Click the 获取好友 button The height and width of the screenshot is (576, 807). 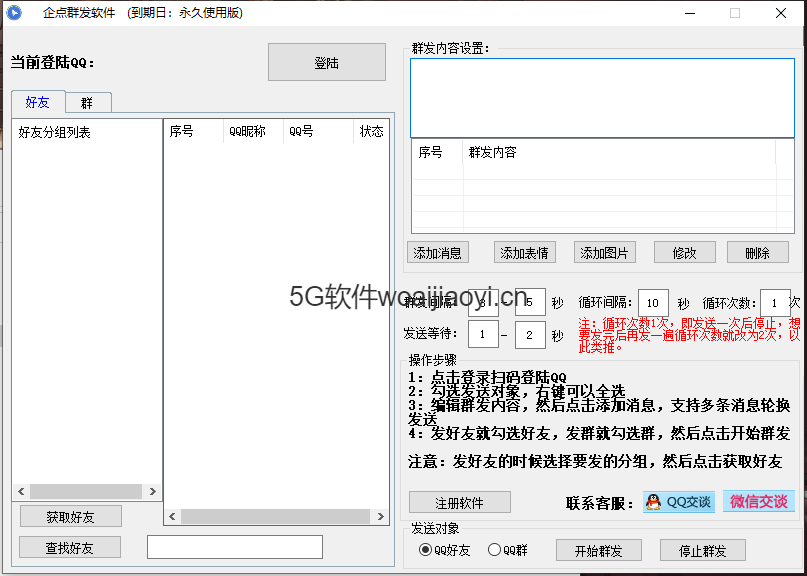(71, 516)
